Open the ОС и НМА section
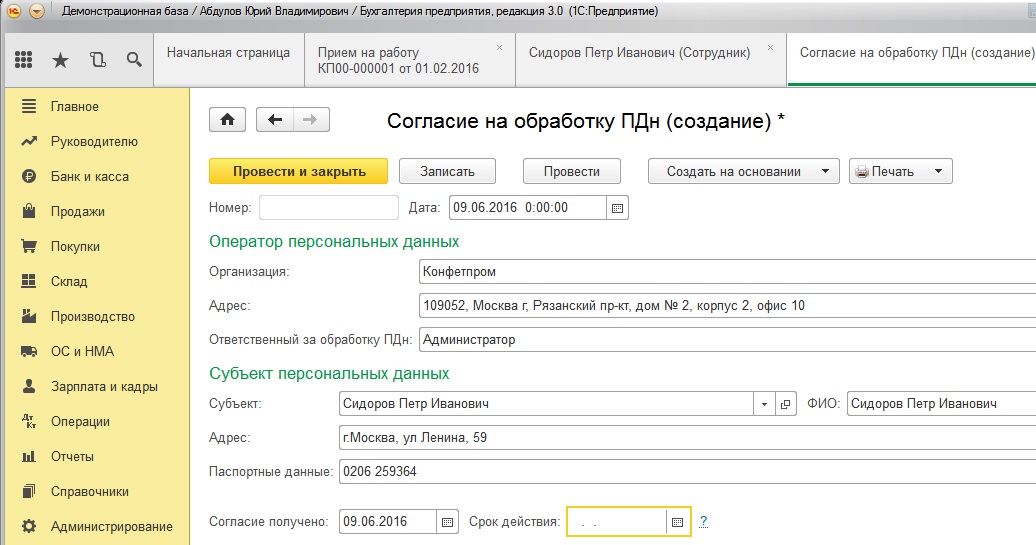1036x545 pixels. click(97, 351)
